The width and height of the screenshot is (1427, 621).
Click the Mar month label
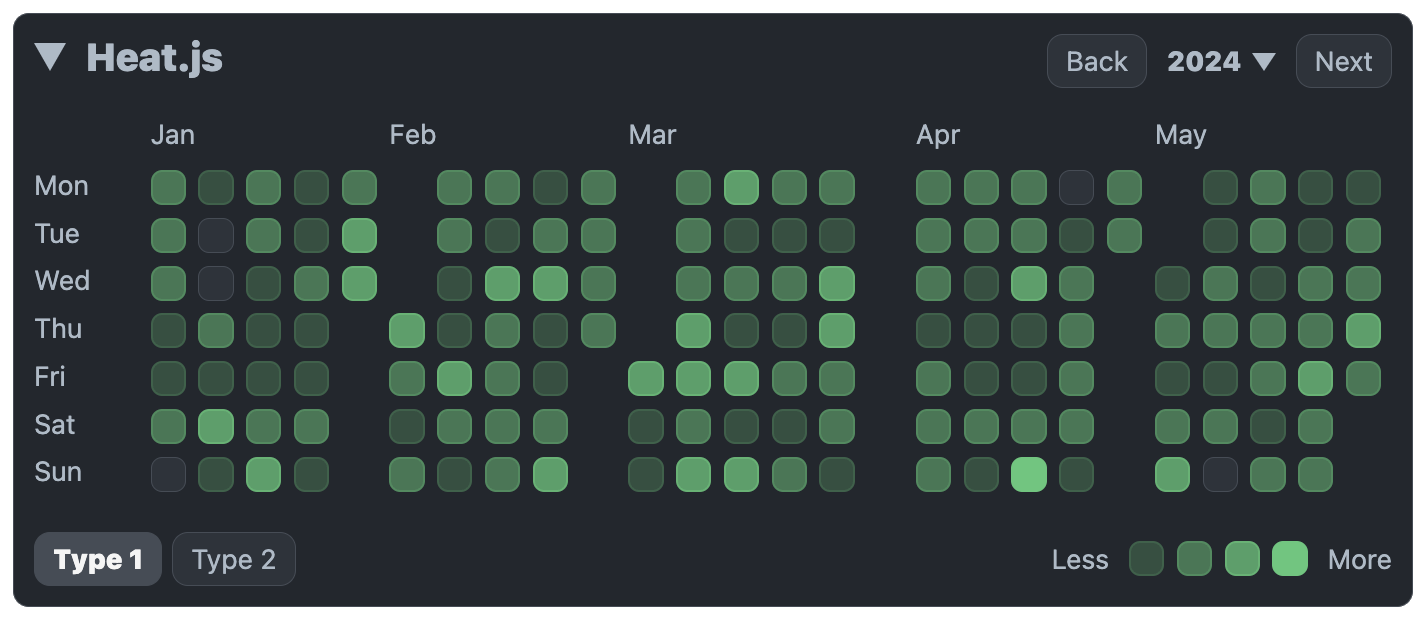(x=652, y=135)
